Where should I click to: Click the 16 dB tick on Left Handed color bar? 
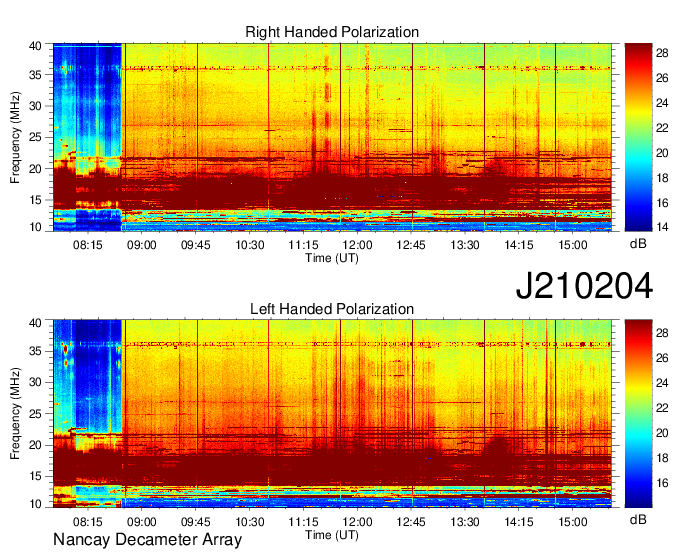[662, 483]
